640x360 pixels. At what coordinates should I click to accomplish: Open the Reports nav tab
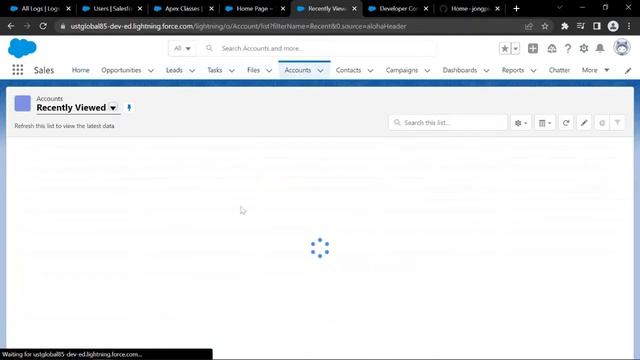pos(513,70)
